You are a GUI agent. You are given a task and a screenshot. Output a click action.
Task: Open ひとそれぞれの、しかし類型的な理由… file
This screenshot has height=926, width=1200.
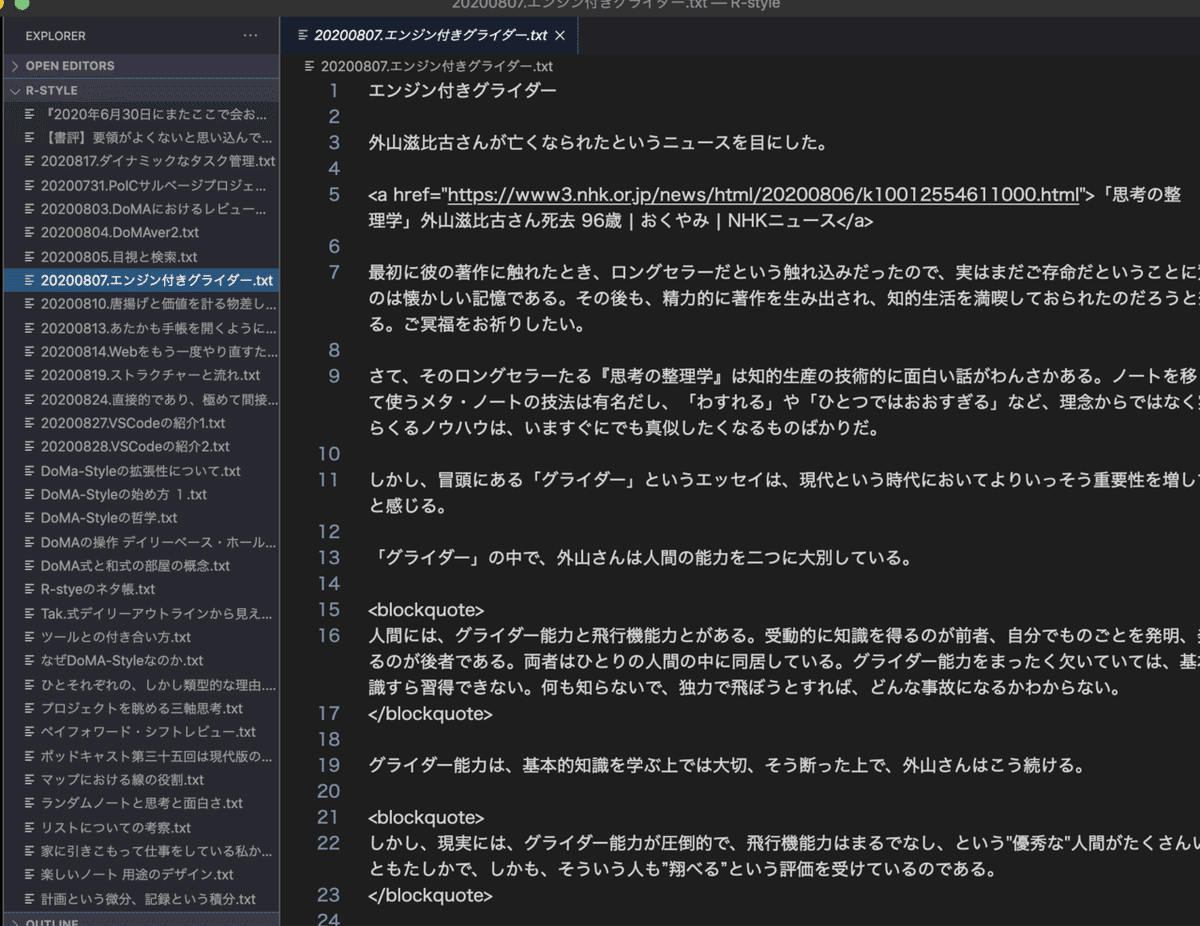(x=141, y=685)
